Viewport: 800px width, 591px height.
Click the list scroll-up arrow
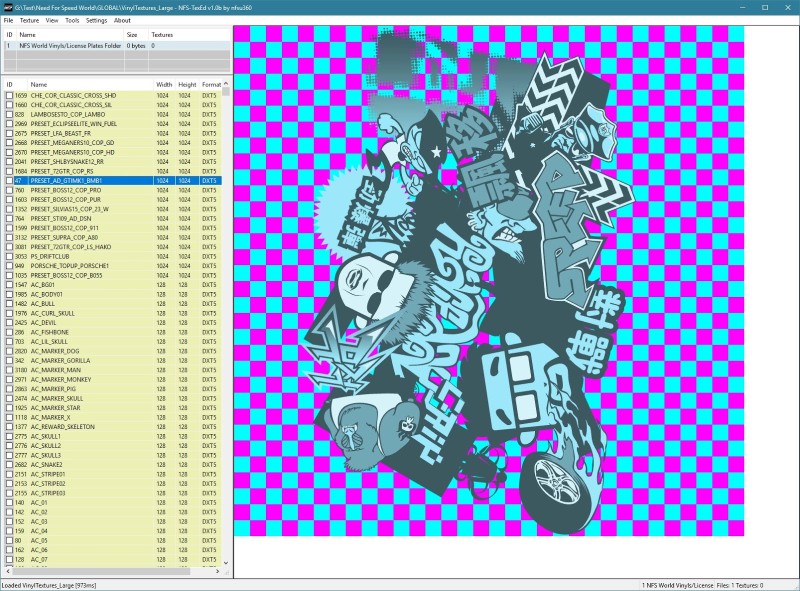(226, 84)
